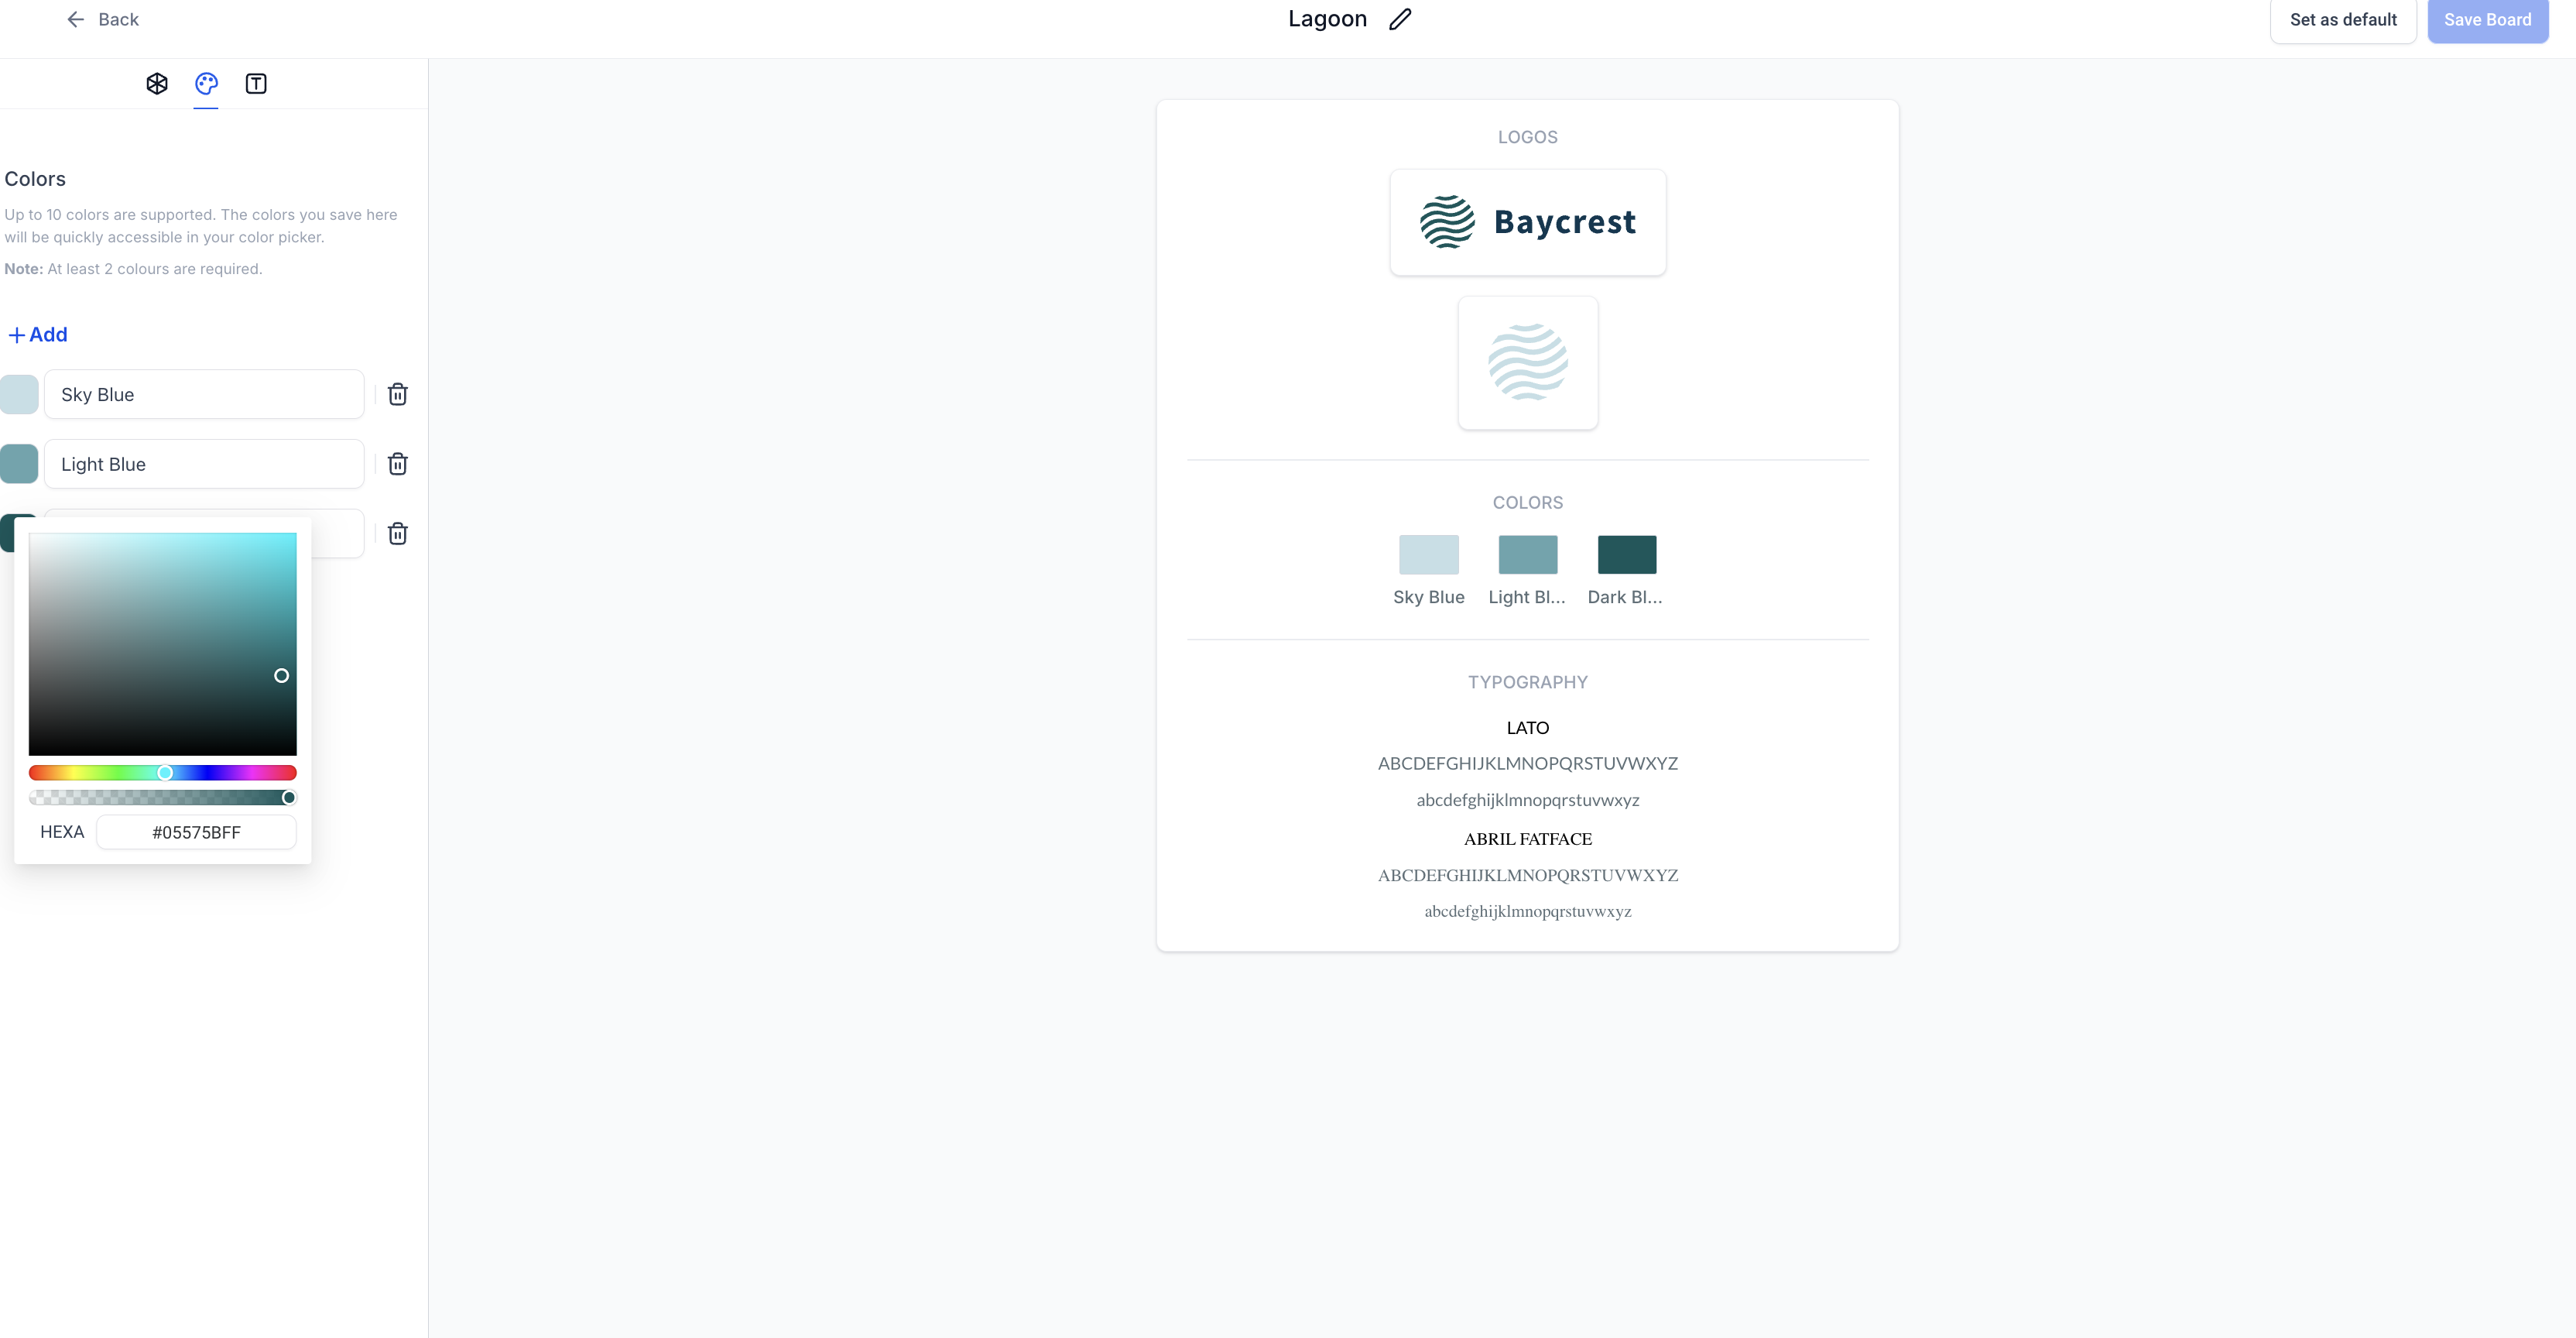This screenshot has height=1338, width=2576.
Task: Click inside the HEXA value field
Action: [x=196, y=832]
